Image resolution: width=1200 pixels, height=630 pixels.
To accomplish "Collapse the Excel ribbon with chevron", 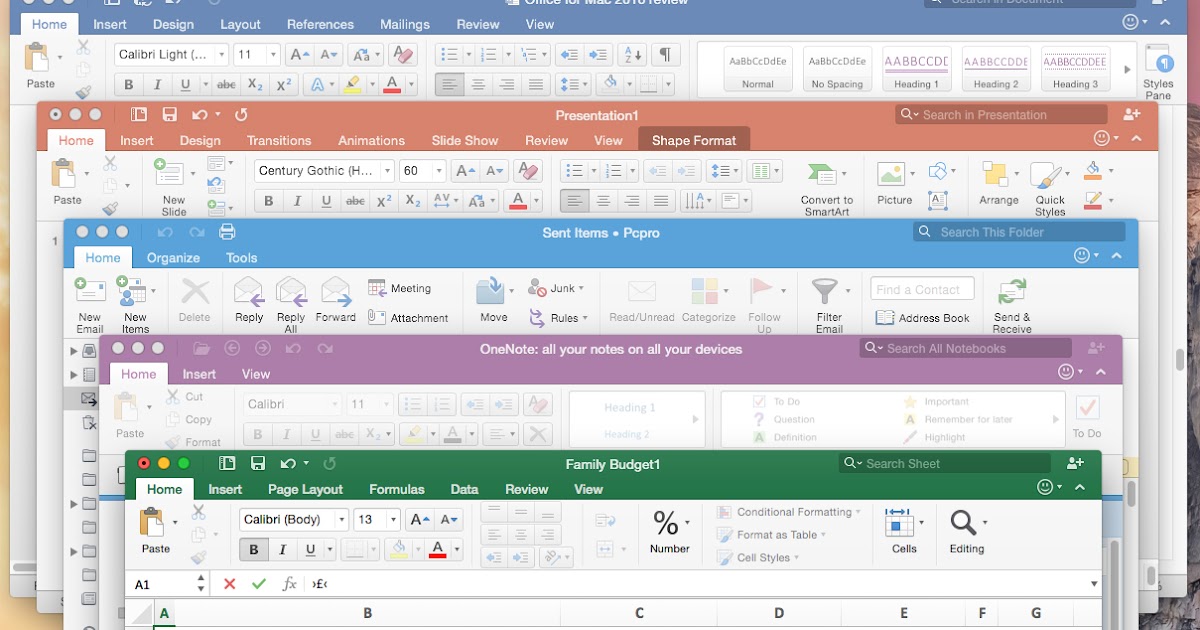I will pos(1079,487).
